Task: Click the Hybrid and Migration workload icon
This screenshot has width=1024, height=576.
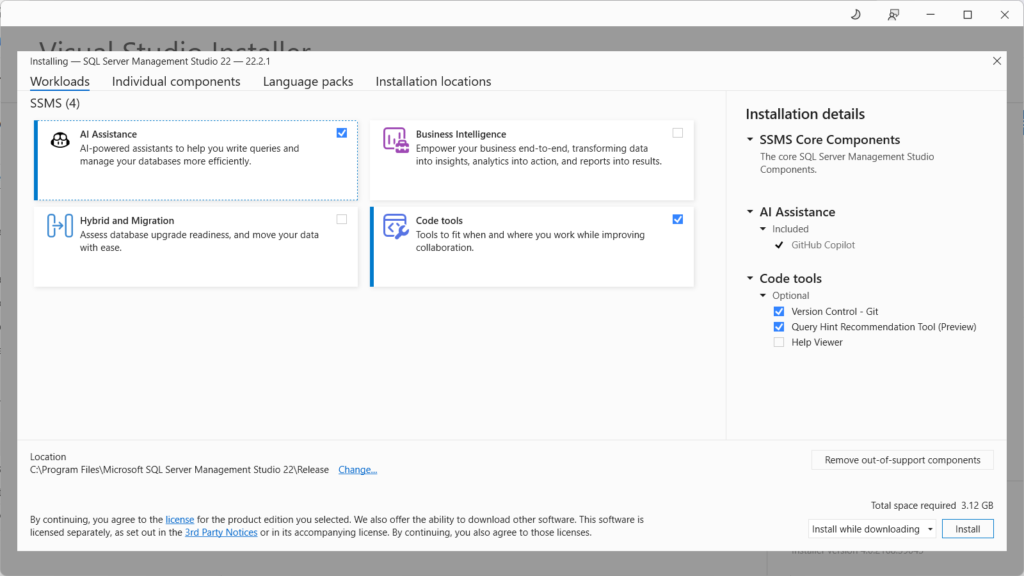Action: tap(61, 227)
